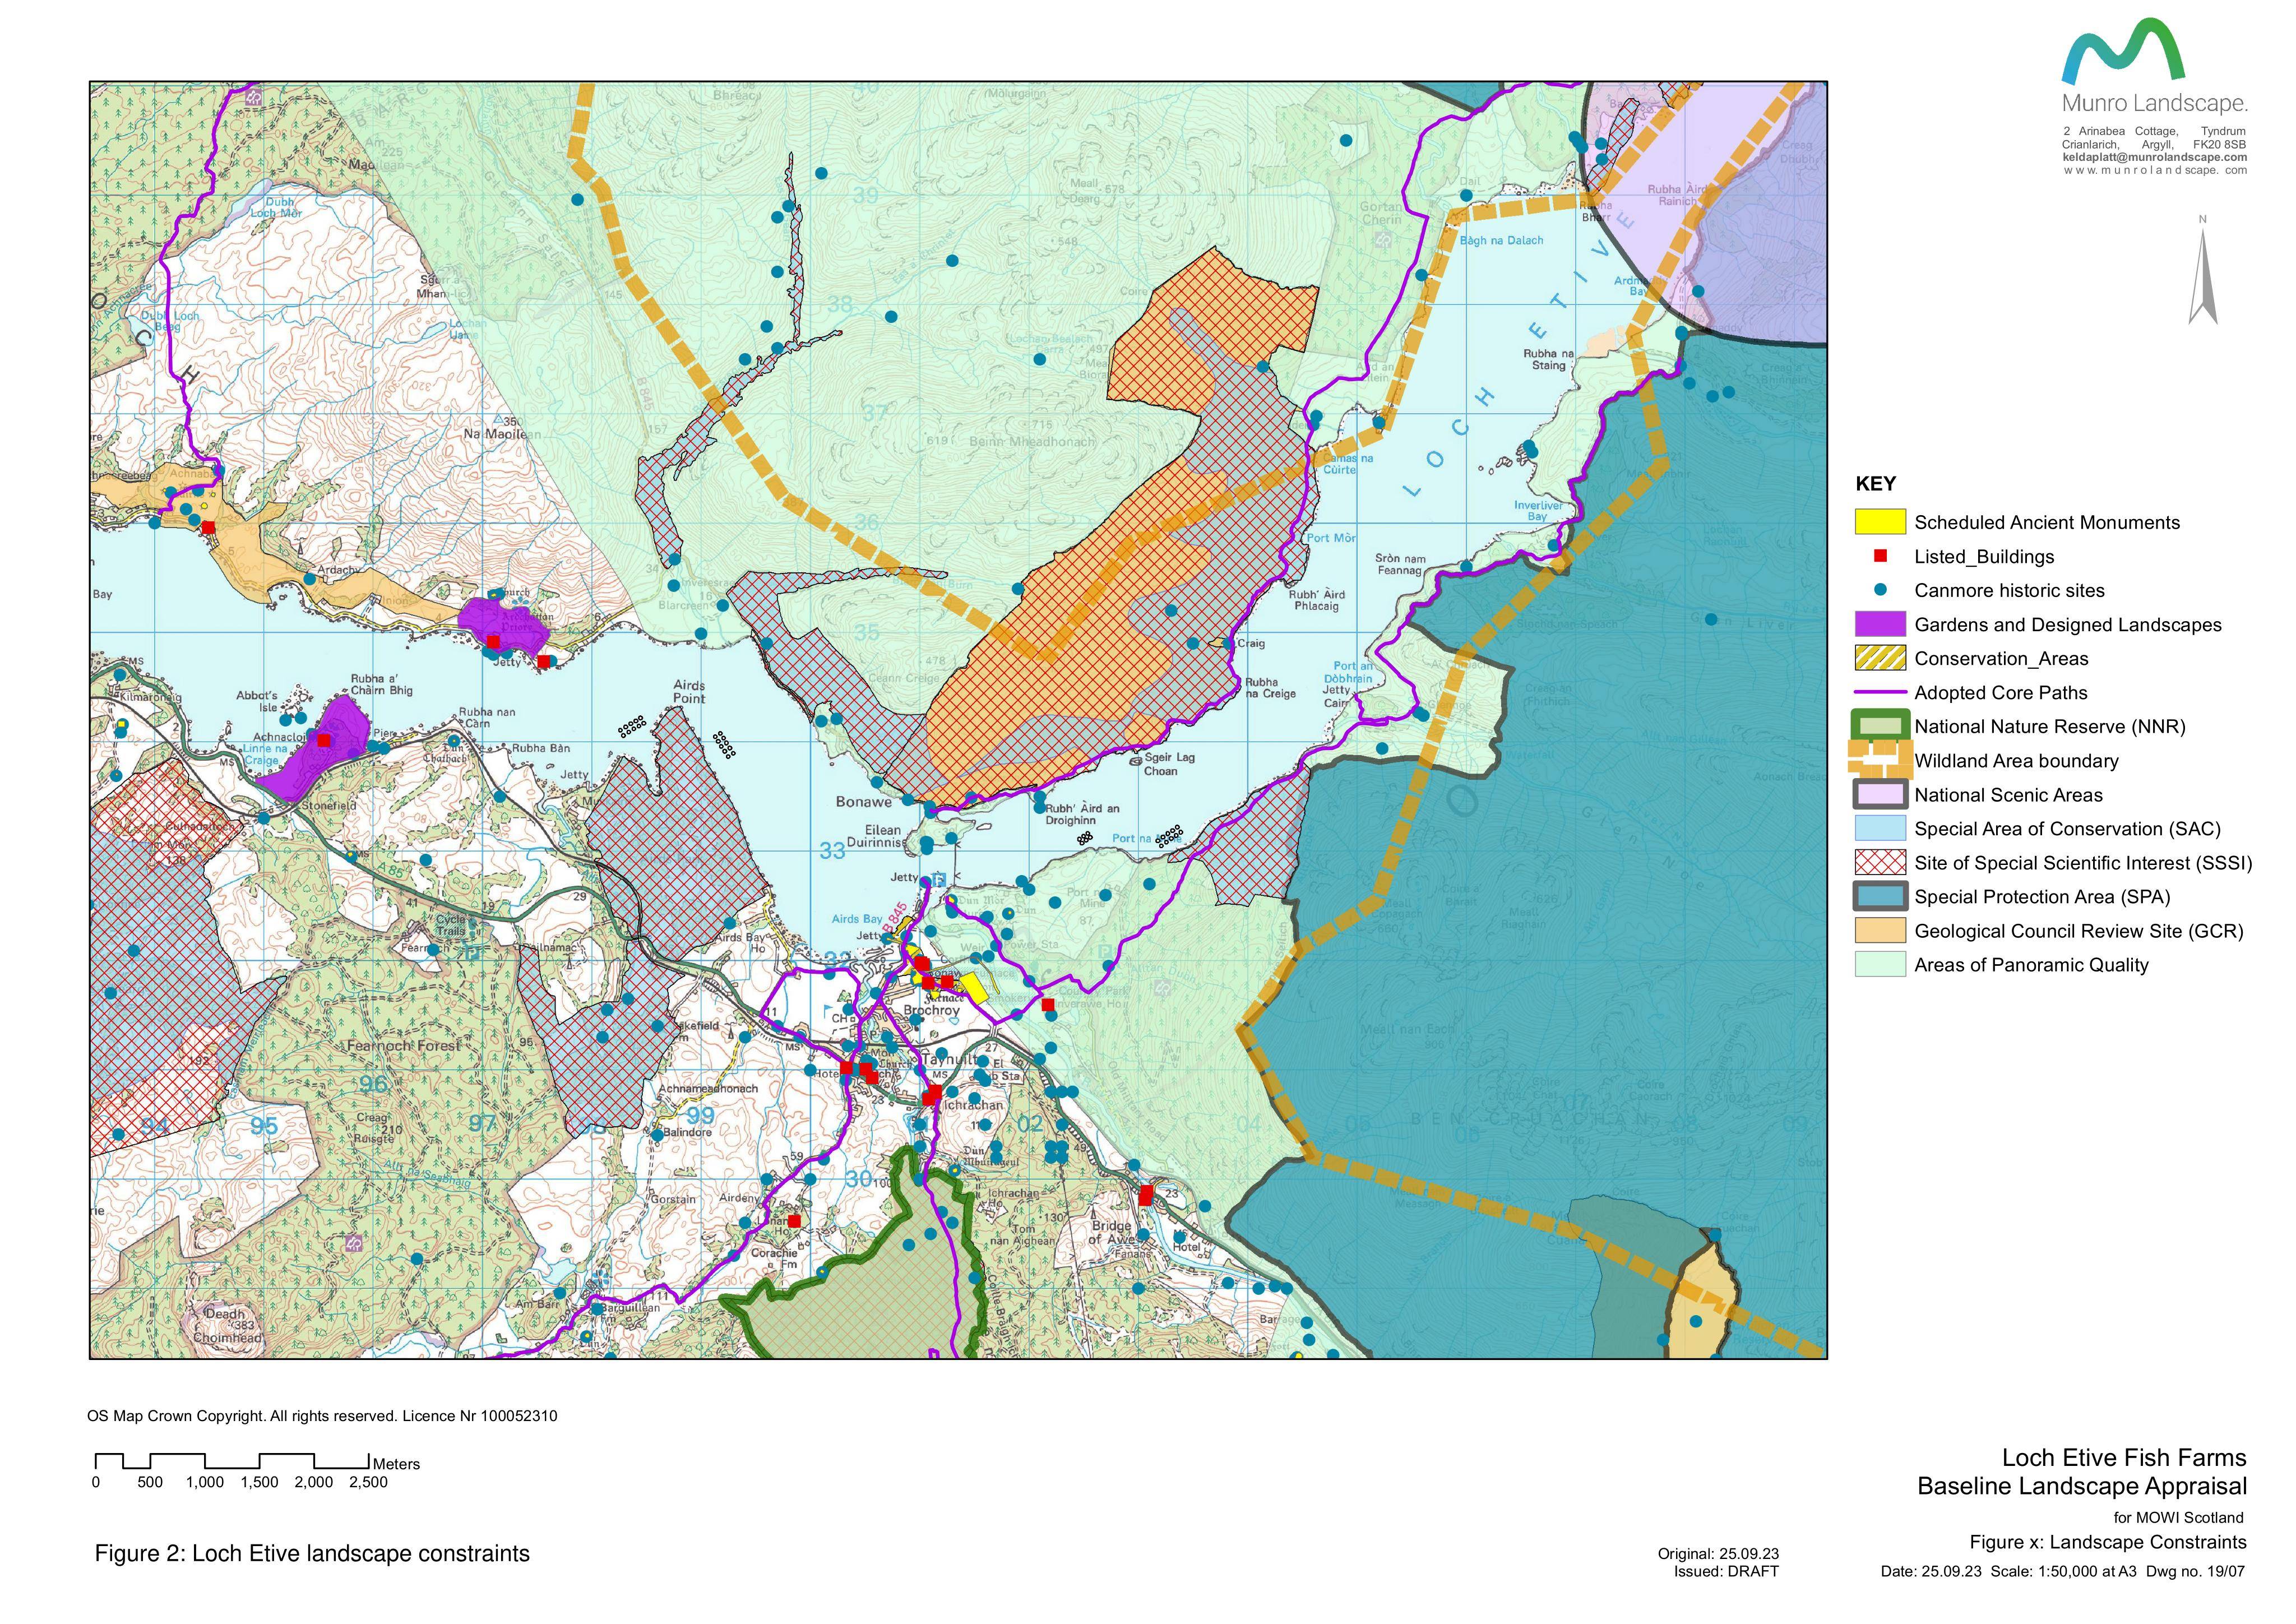Click the keldaplatt@munrolandscape.com email address
This screenshot has width=2296, height=1624.
[x=2154, y=157]
